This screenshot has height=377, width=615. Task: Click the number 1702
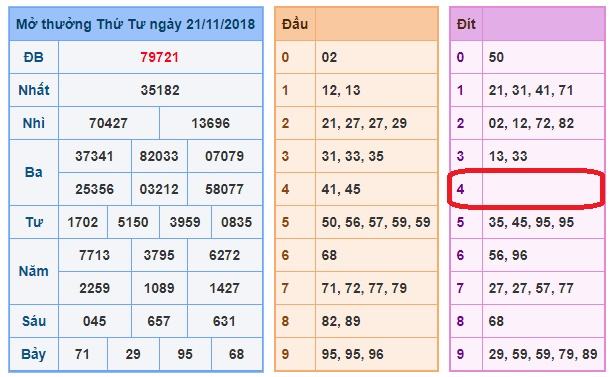(83, 222)
